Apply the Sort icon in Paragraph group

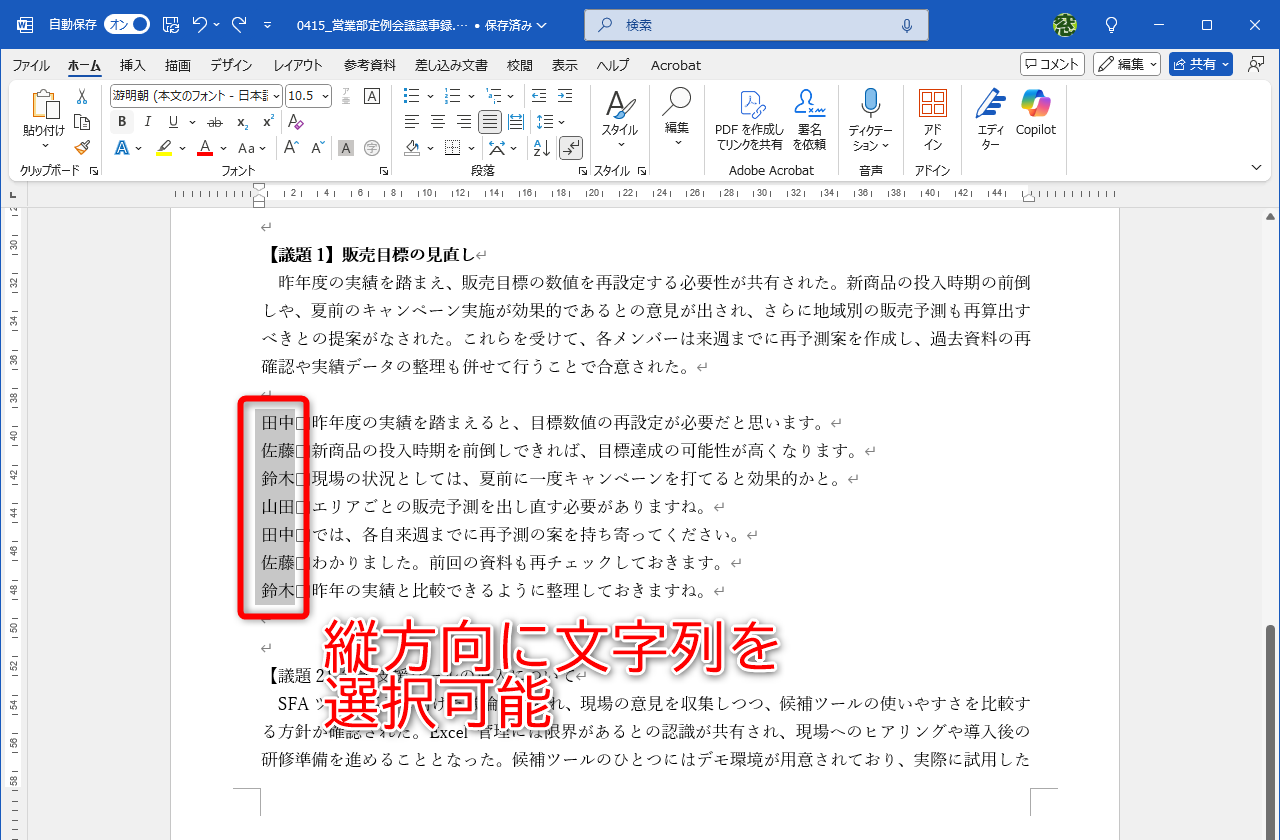tap(541, 148)
